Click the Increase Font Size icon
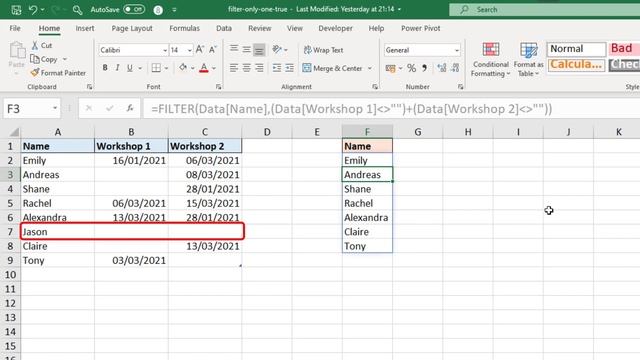This screenshot has height=360, width=640. click(200, 50)
